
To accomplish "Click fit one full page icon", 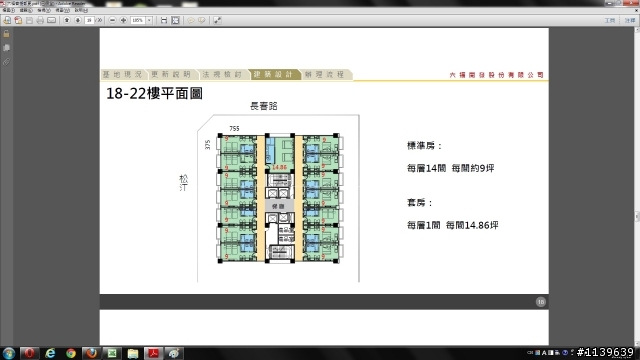I will pos(176,20).
